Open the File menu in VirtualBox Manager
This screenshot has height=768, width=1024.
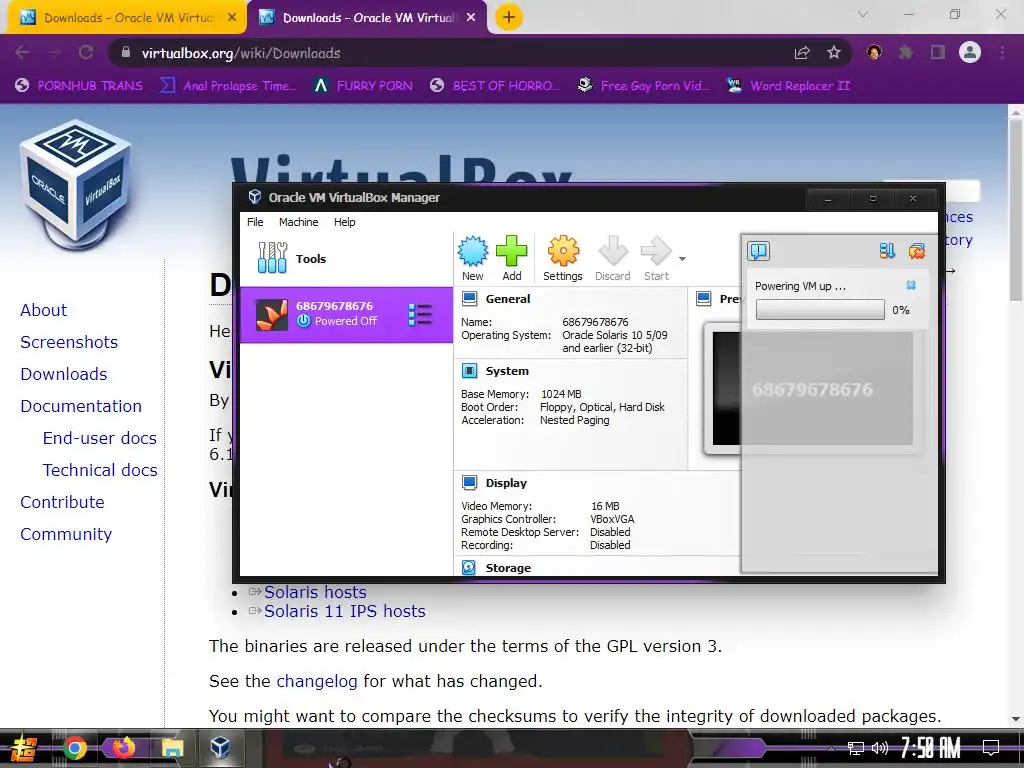255,222
